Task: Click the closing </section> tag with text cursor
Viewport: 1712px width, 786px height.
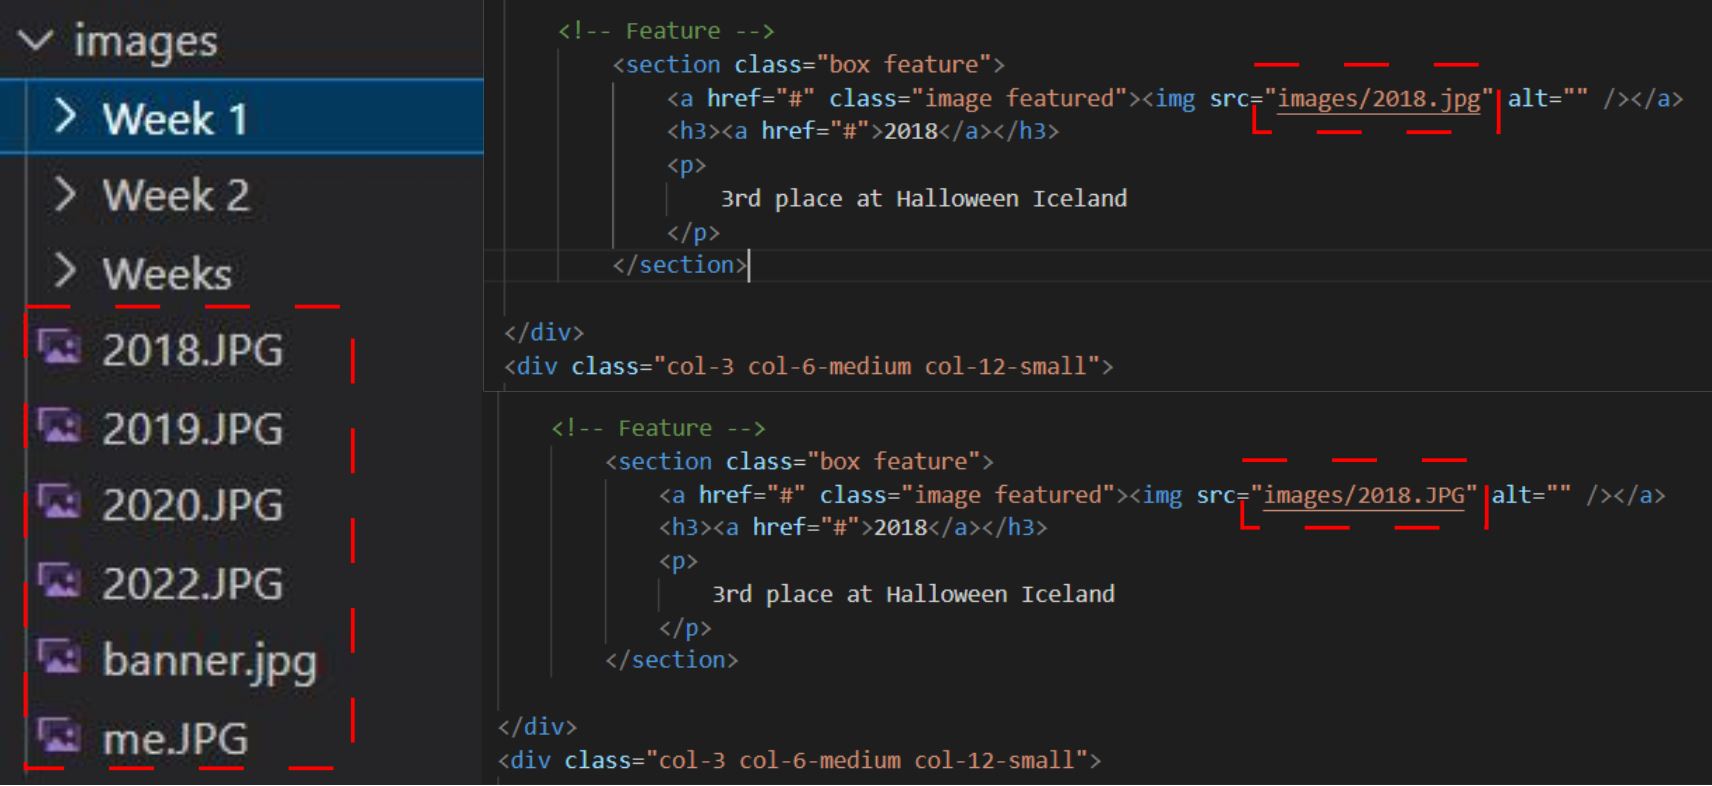Action: click(680, 265)
